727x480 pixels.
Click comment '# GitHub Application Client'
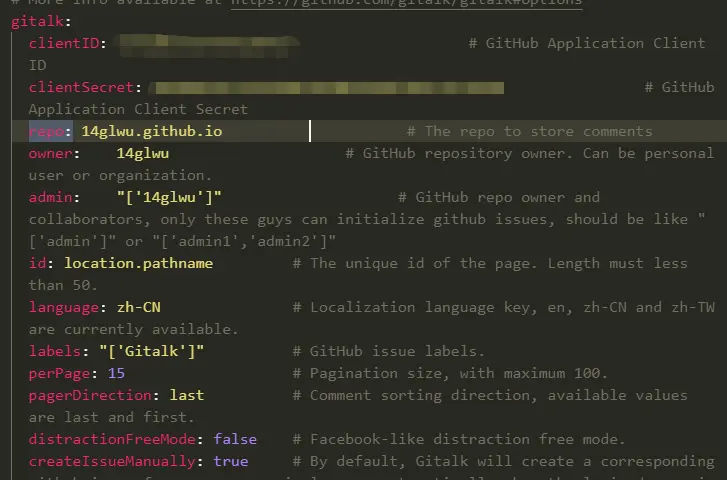(x=587, y=43)
